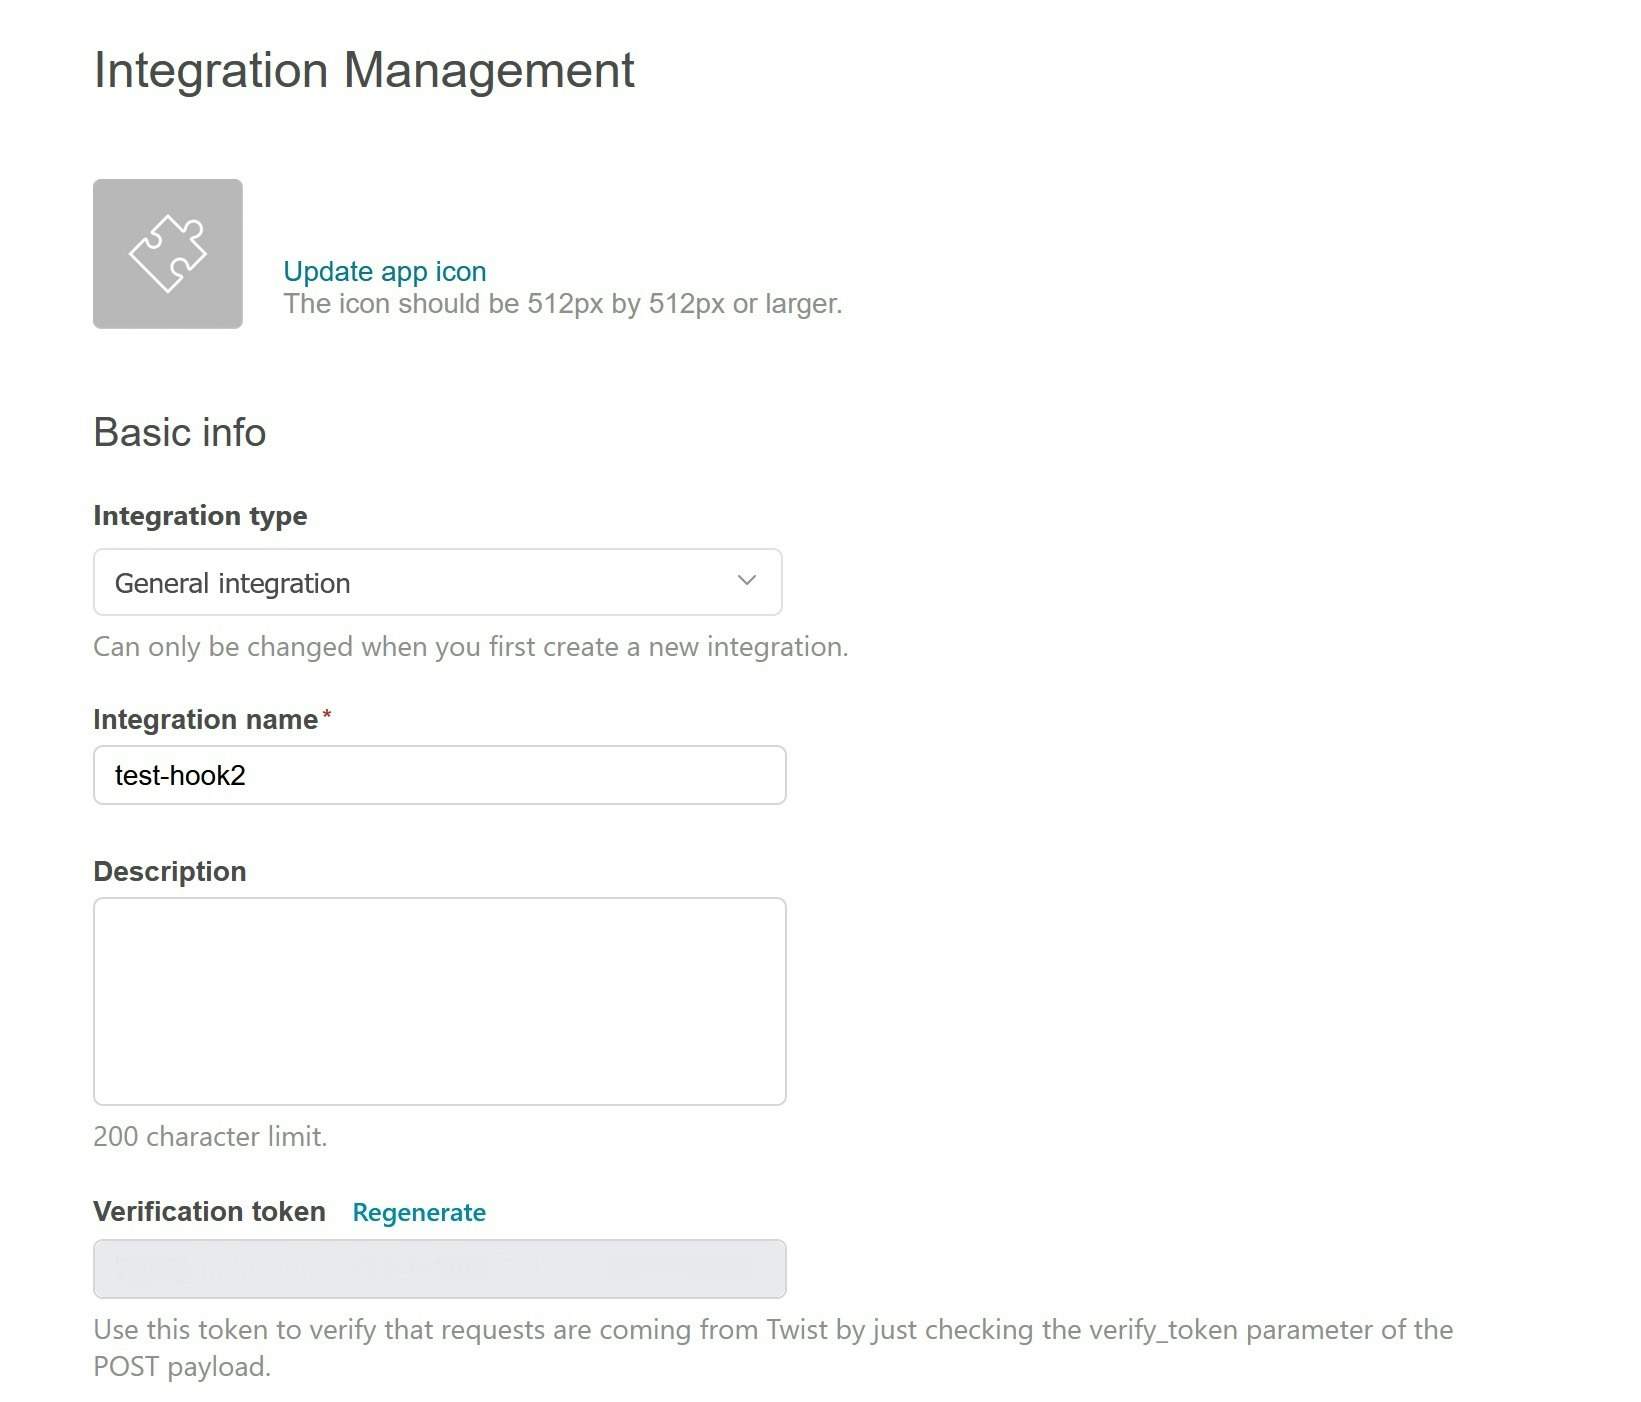Expand the Integration type dropdown
This screenshot has height=1402, width=1641.
[438, 582]
